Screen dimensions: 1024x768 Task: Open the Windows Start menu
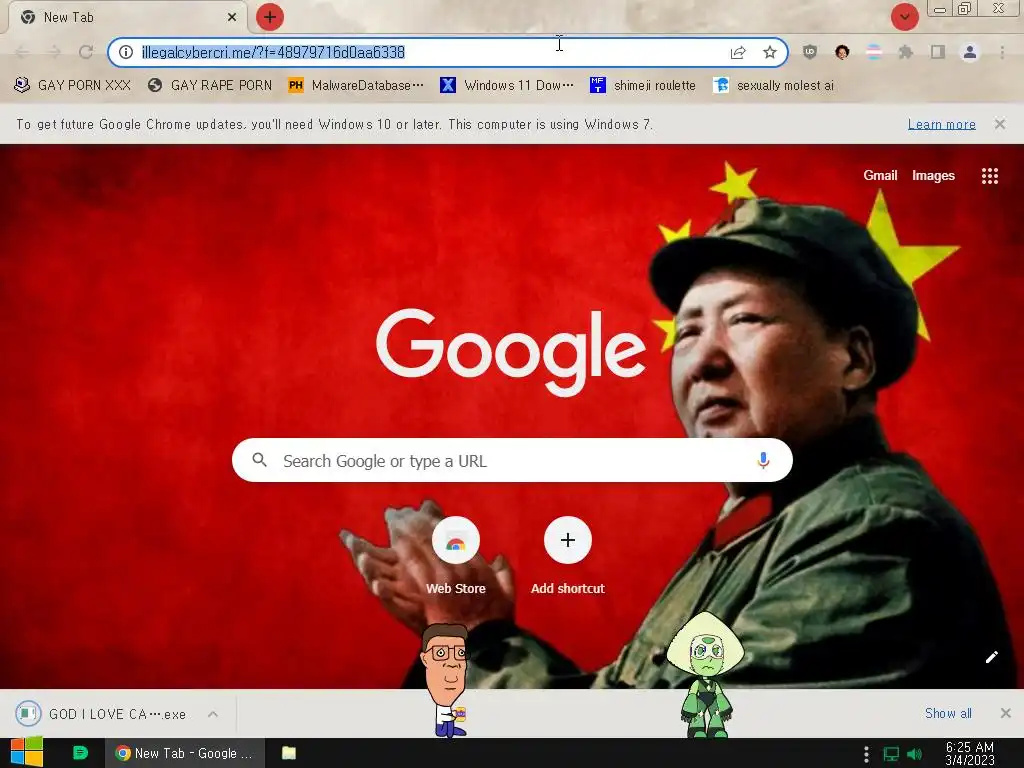pos(27,752)
